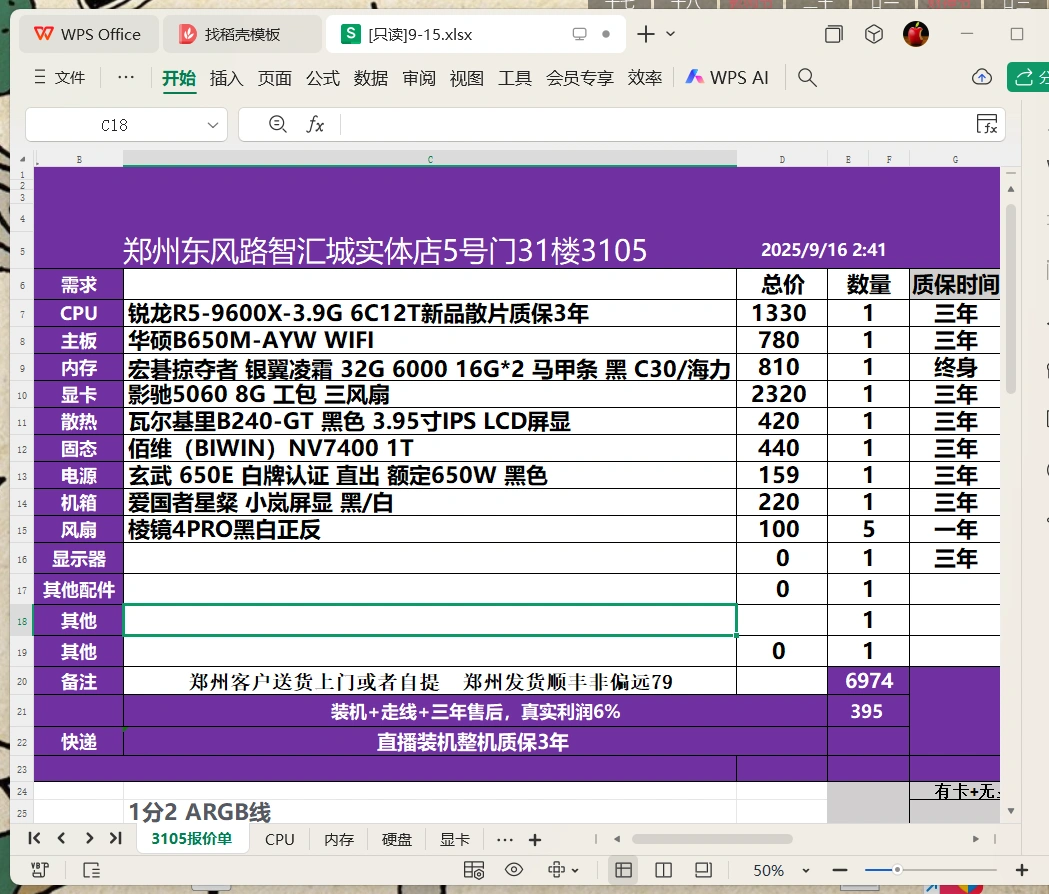Select the [只读]9-15.xlsx document tab
This screenshot has height=894, width=1049.
tap(475, 34)
